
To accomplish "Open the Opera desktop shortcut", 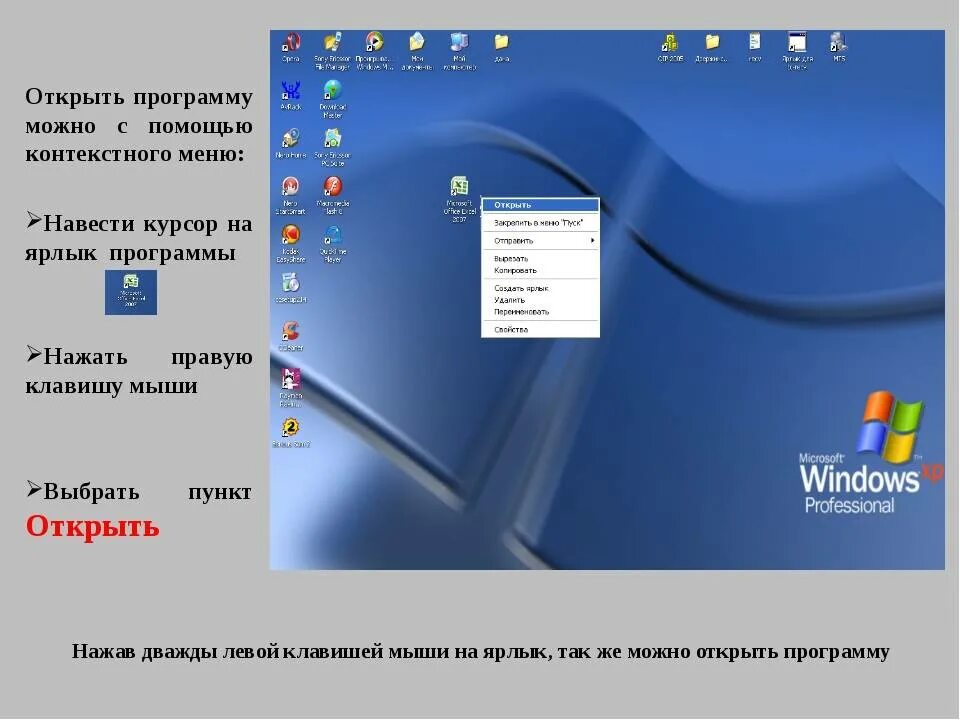I will click(x=291, y=48).
